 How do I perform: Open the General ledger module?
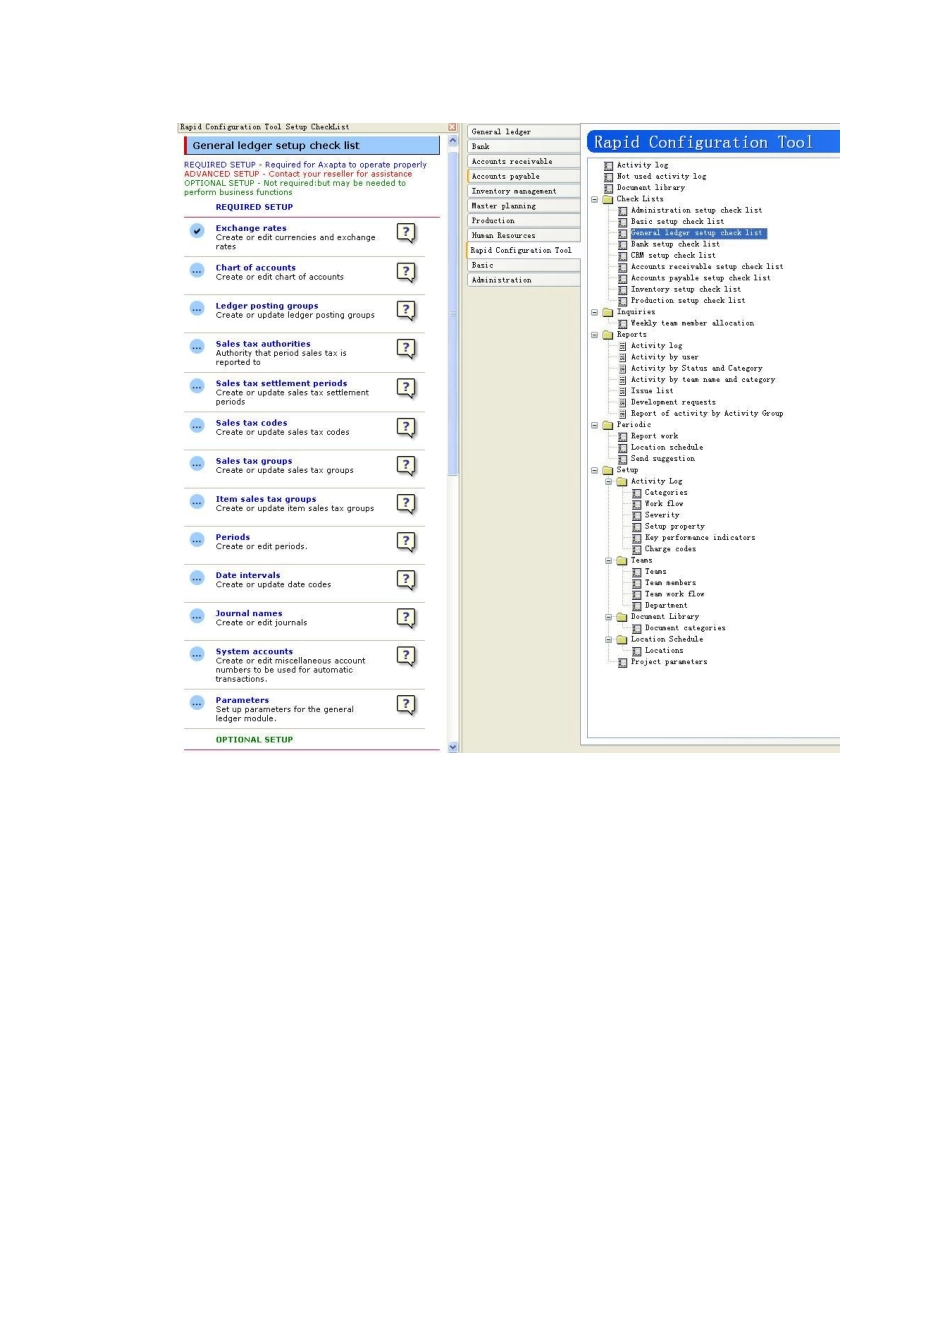[524, 131]
